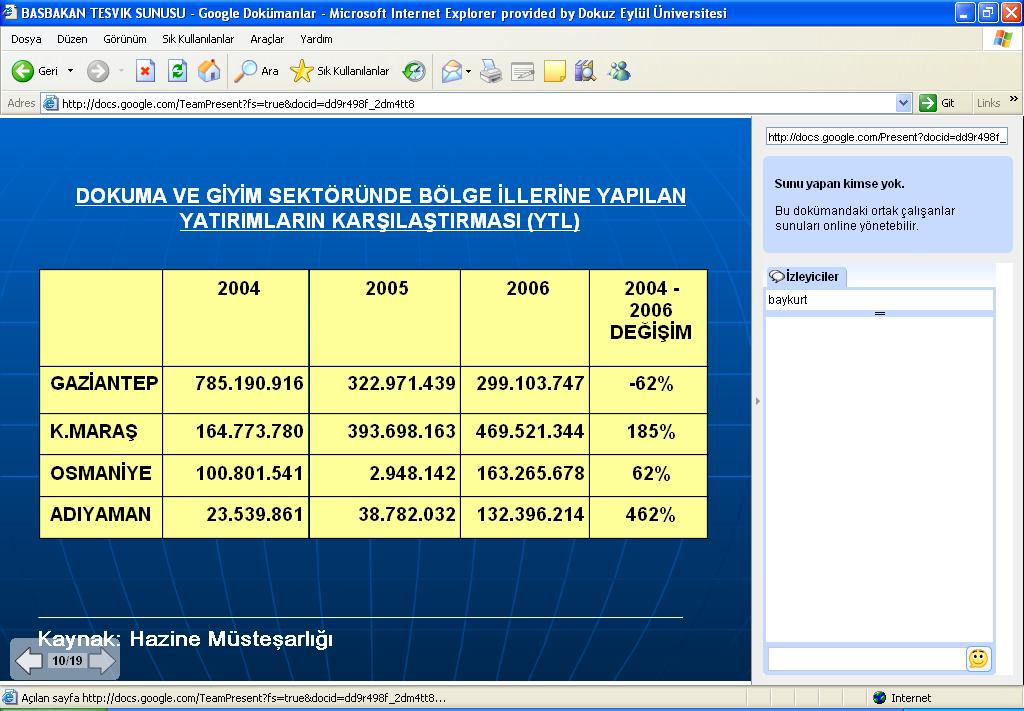Click the chat panel divider handle
Image resolution: width=1024 pixels, height=711 pixels.
[880, 314]
